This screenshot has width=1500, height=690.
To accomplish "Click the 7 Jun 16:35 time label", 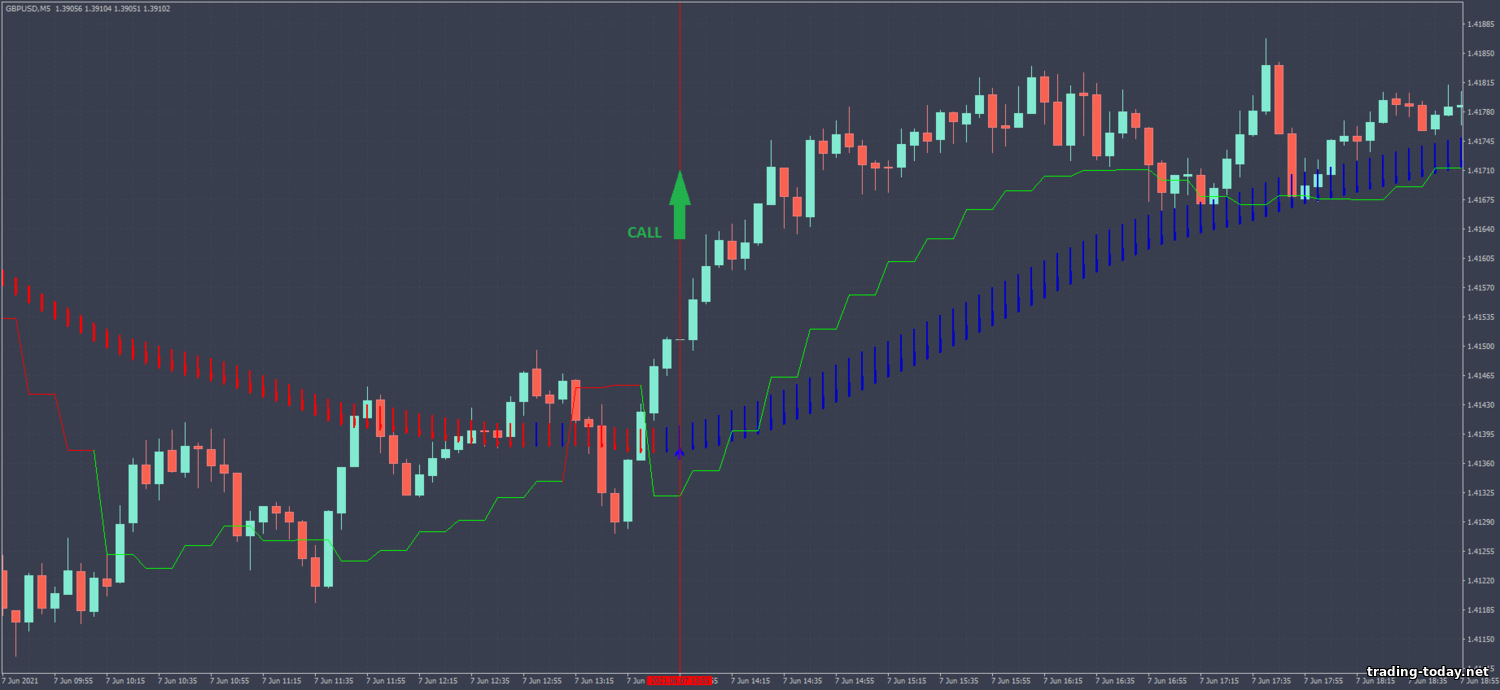I will click(1114, 681).
